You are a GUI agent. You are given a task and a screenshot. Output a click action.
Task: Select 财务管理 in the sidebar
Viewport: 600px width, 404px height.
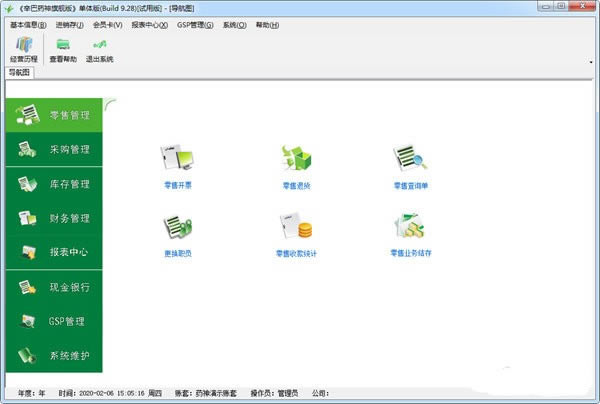54,218
